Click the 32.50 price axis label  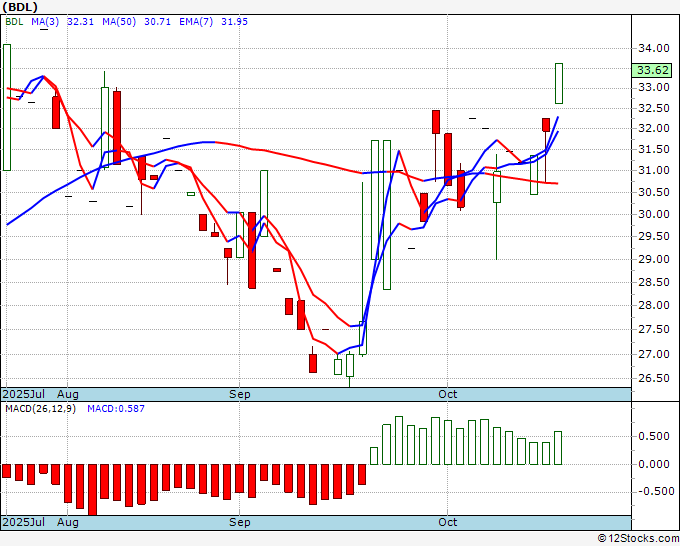click(x=654, y=108)
